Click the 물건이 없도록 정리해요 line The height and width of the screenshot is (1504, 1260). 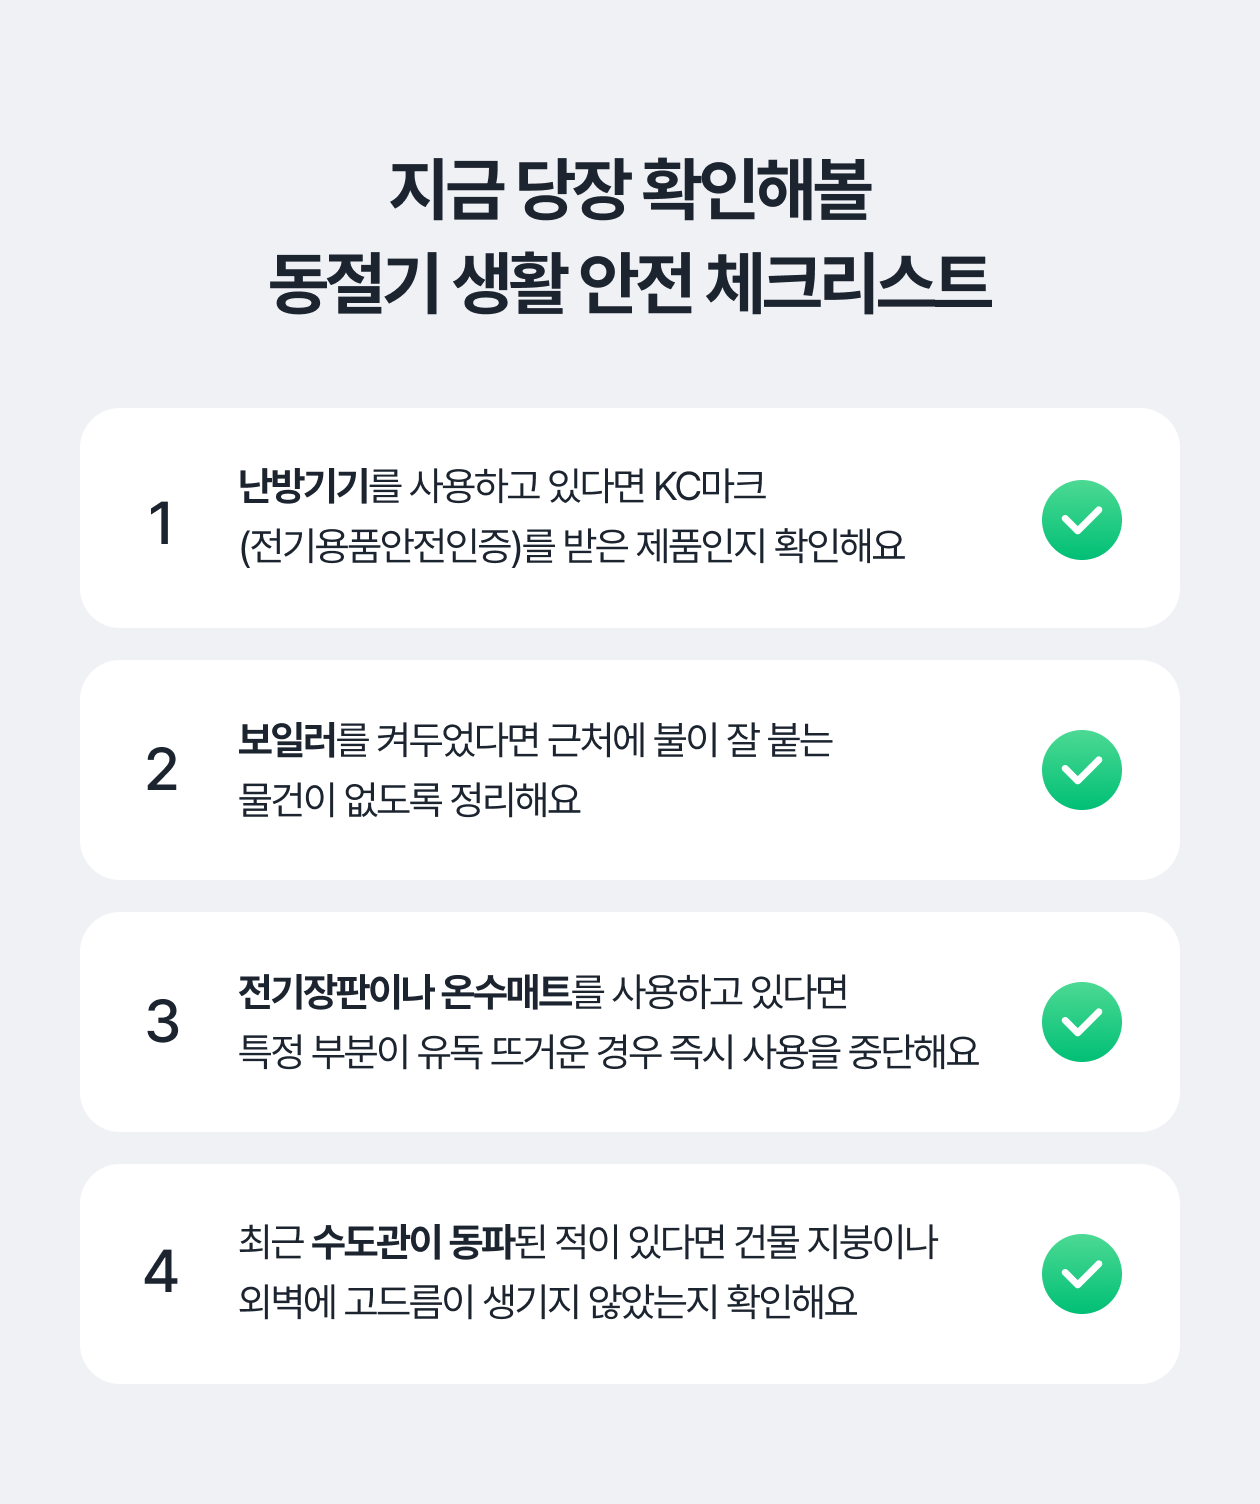(409, 800)
